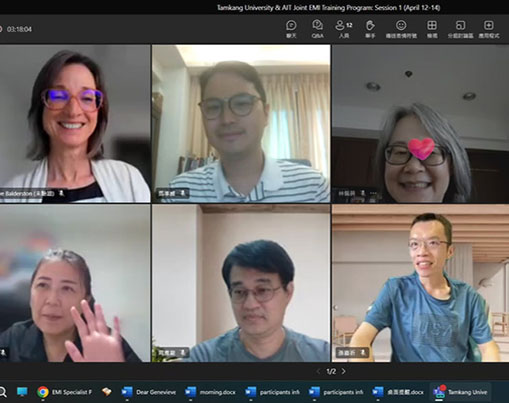Click the desktop monitor icon in taskbar
Image resolution: width=509 pixels, height=403 pixels.
[x=22, y=392]
